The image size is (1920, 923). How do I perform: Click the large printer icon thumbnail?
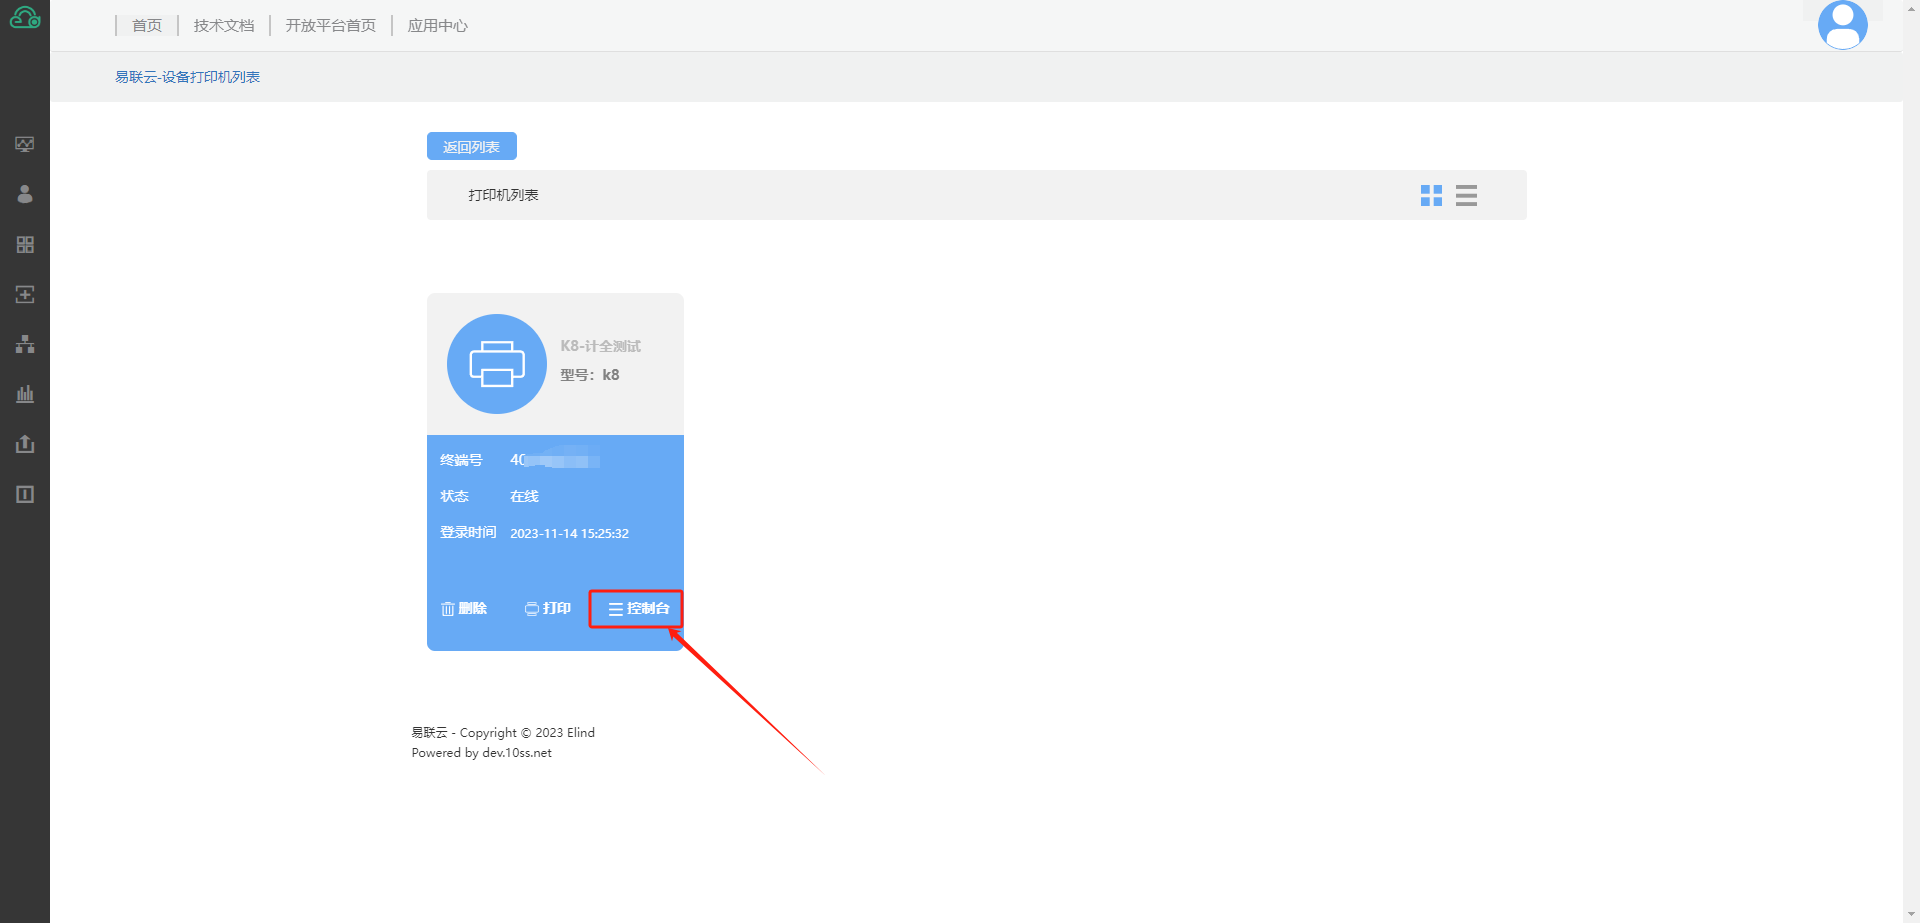pyautogui.click(x=497, y=364)
